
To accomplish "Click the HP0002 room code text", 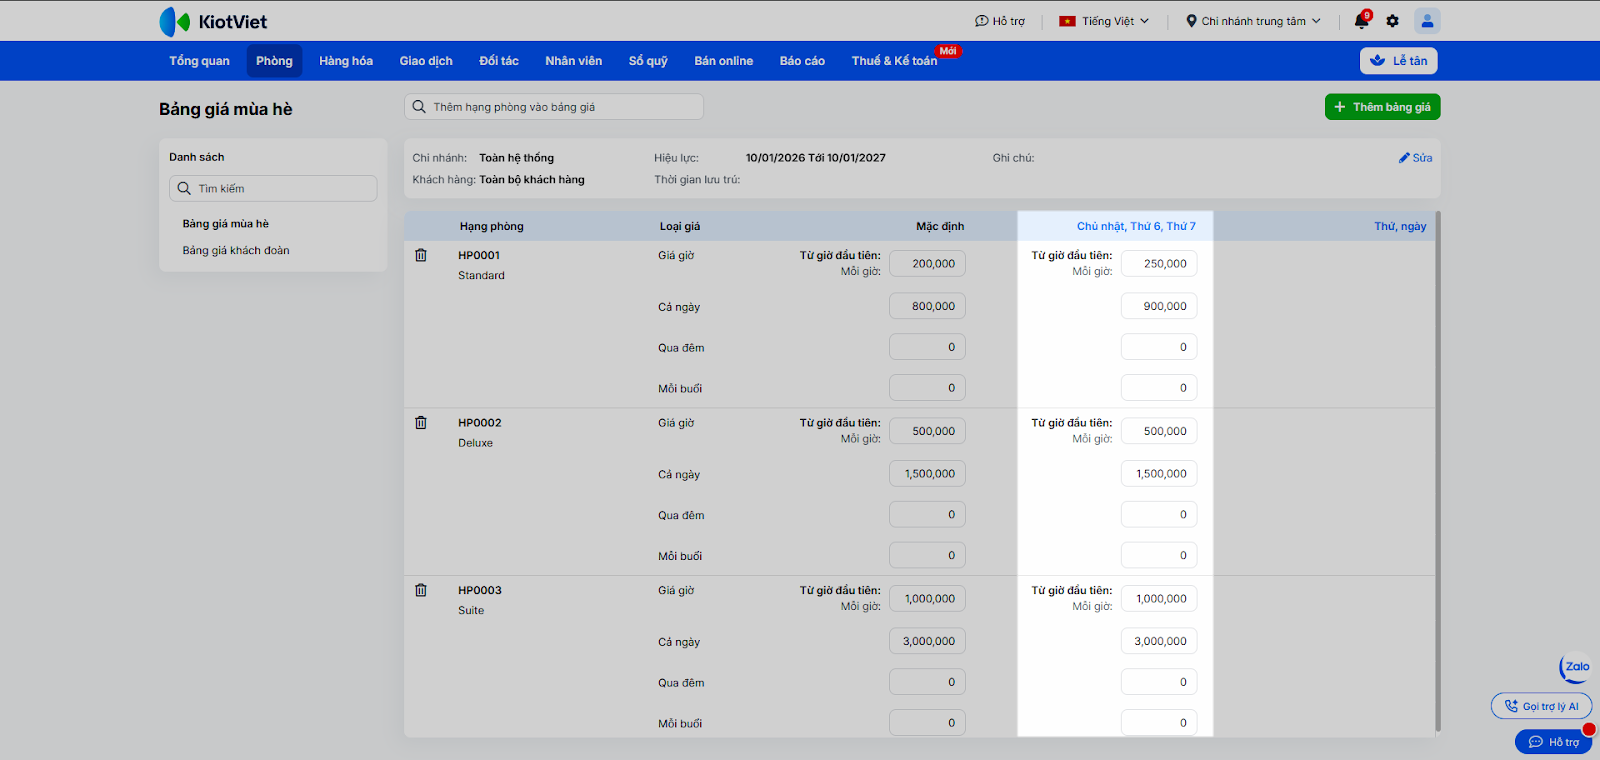I will [x=480, y=423].
